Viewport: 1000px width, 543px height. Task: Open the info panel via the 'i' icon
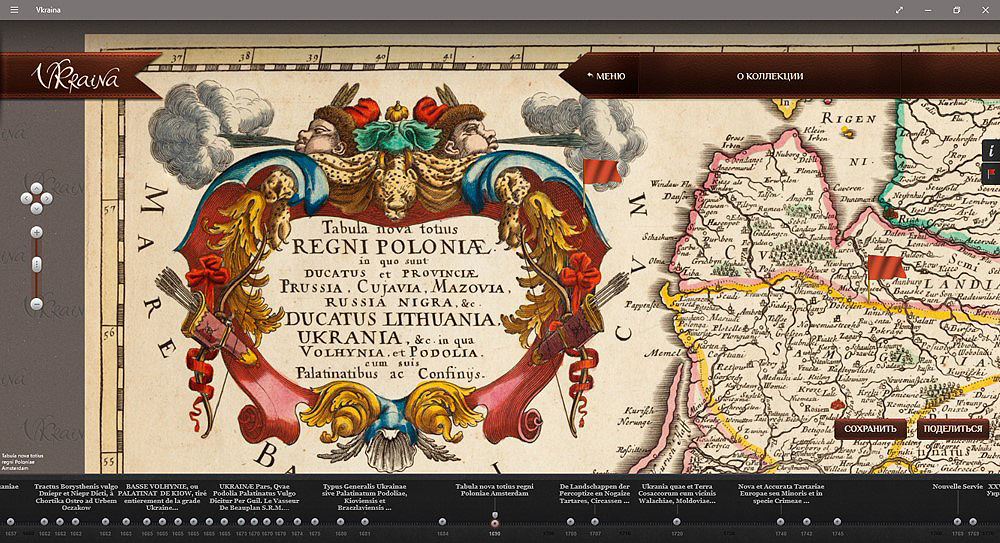[991, 151]
